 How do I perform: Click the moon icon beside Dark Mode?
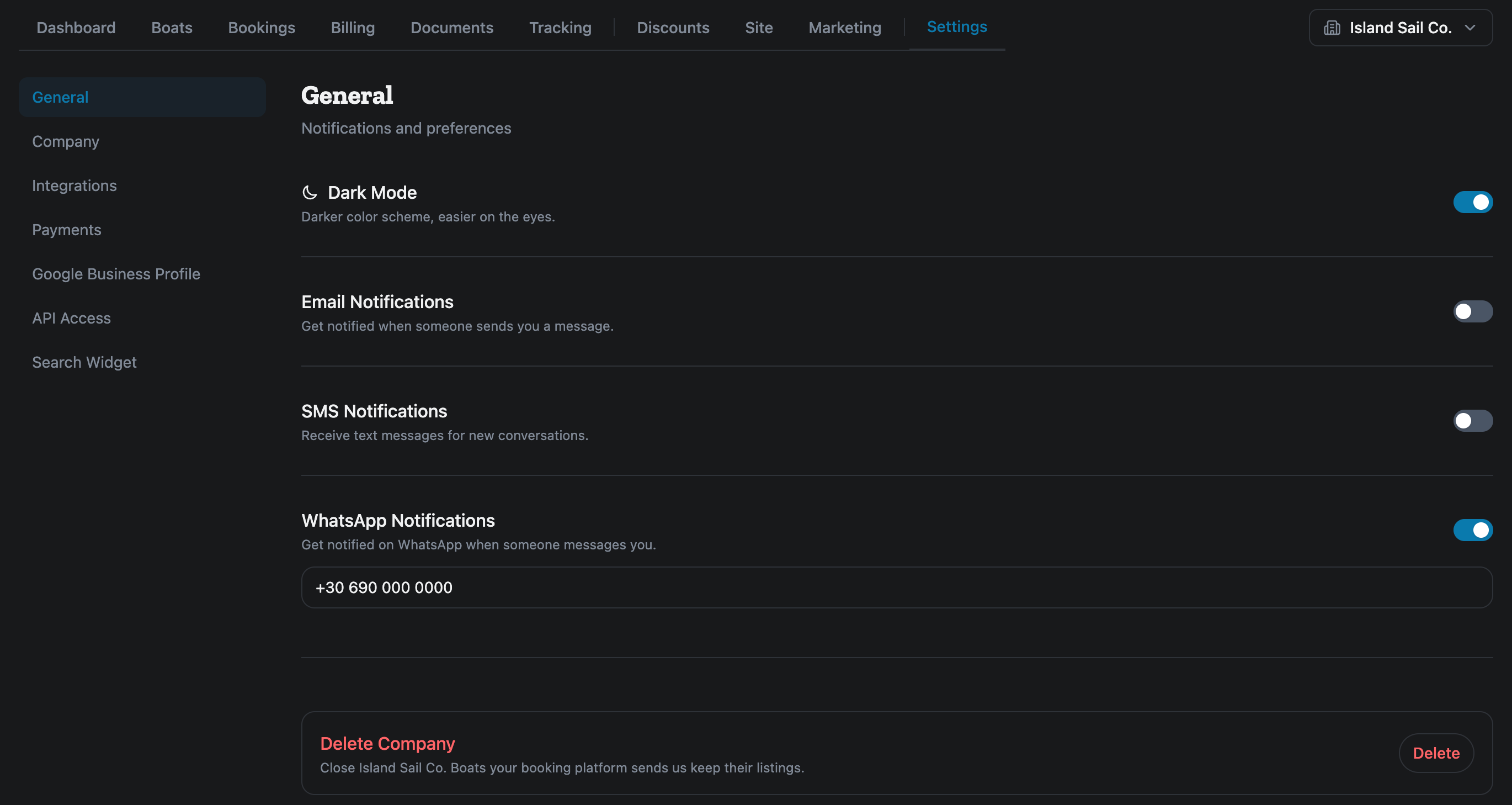(x=310, y=193)
